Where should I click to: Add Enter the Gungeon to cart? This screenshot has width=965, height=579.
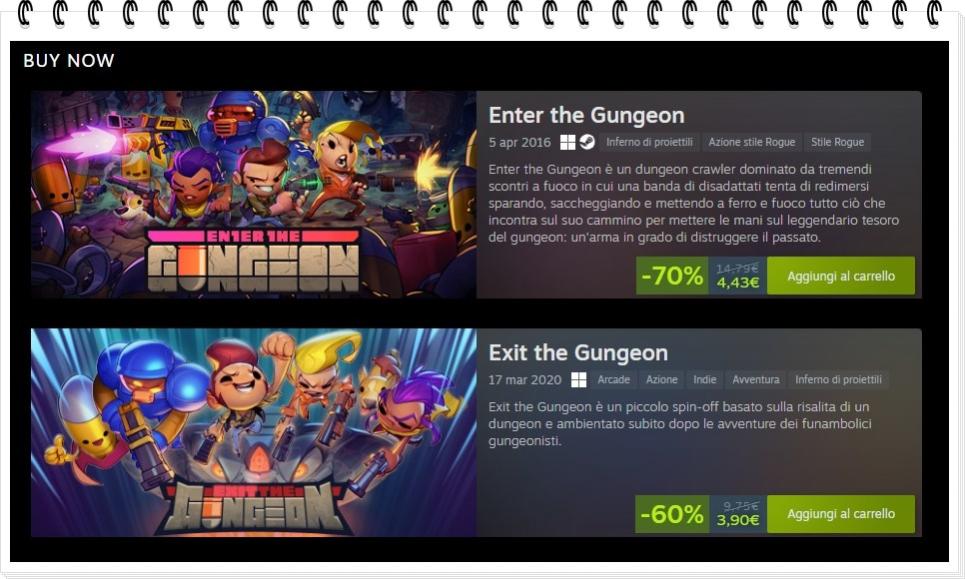841,276
